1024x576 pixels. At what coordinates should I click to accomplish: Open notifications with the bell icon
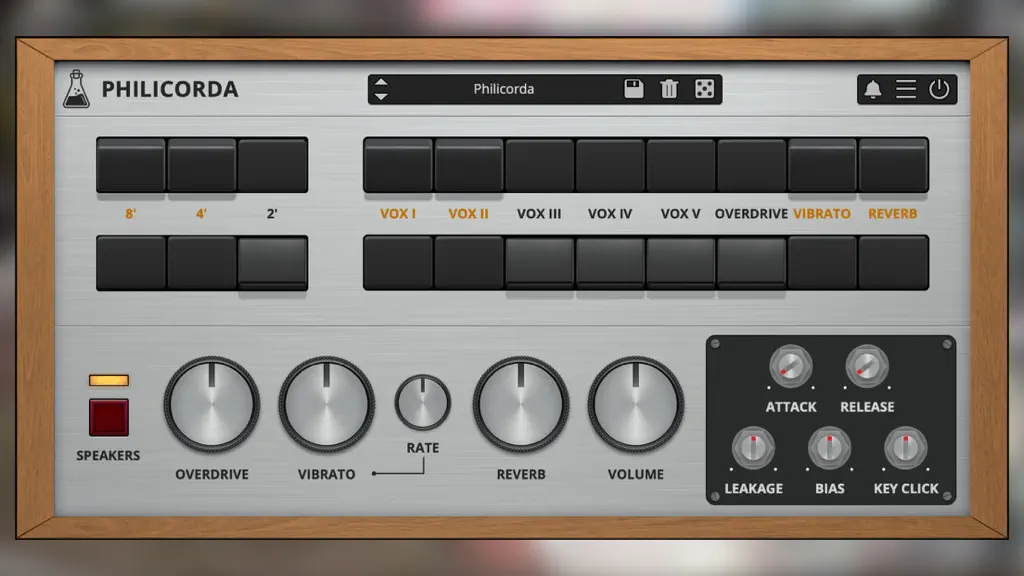tap(872, 89)
